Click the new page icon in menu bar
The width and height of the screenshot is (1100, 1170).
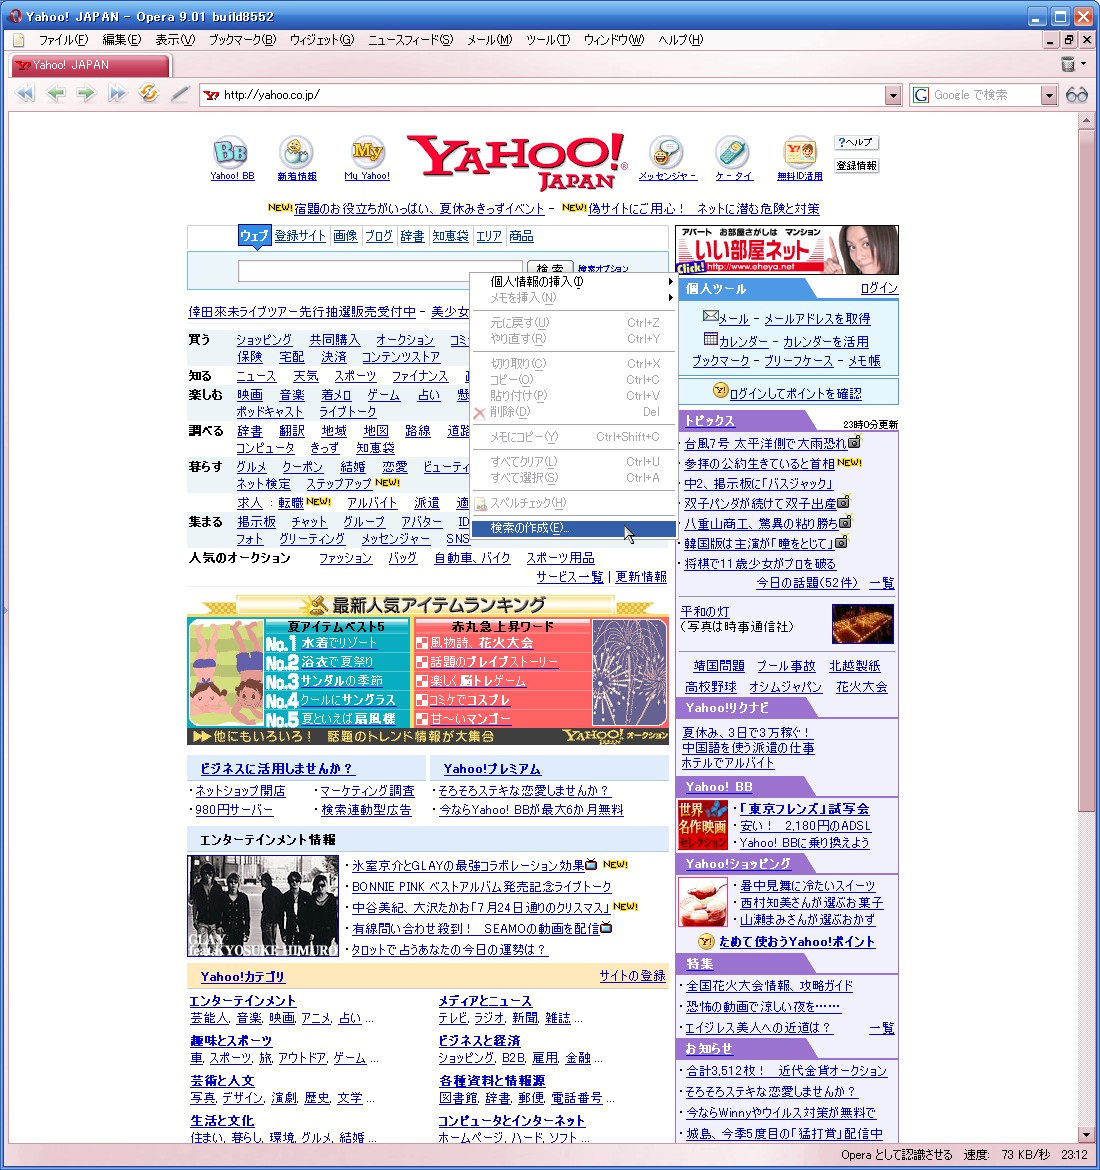(x=20, y=40)
